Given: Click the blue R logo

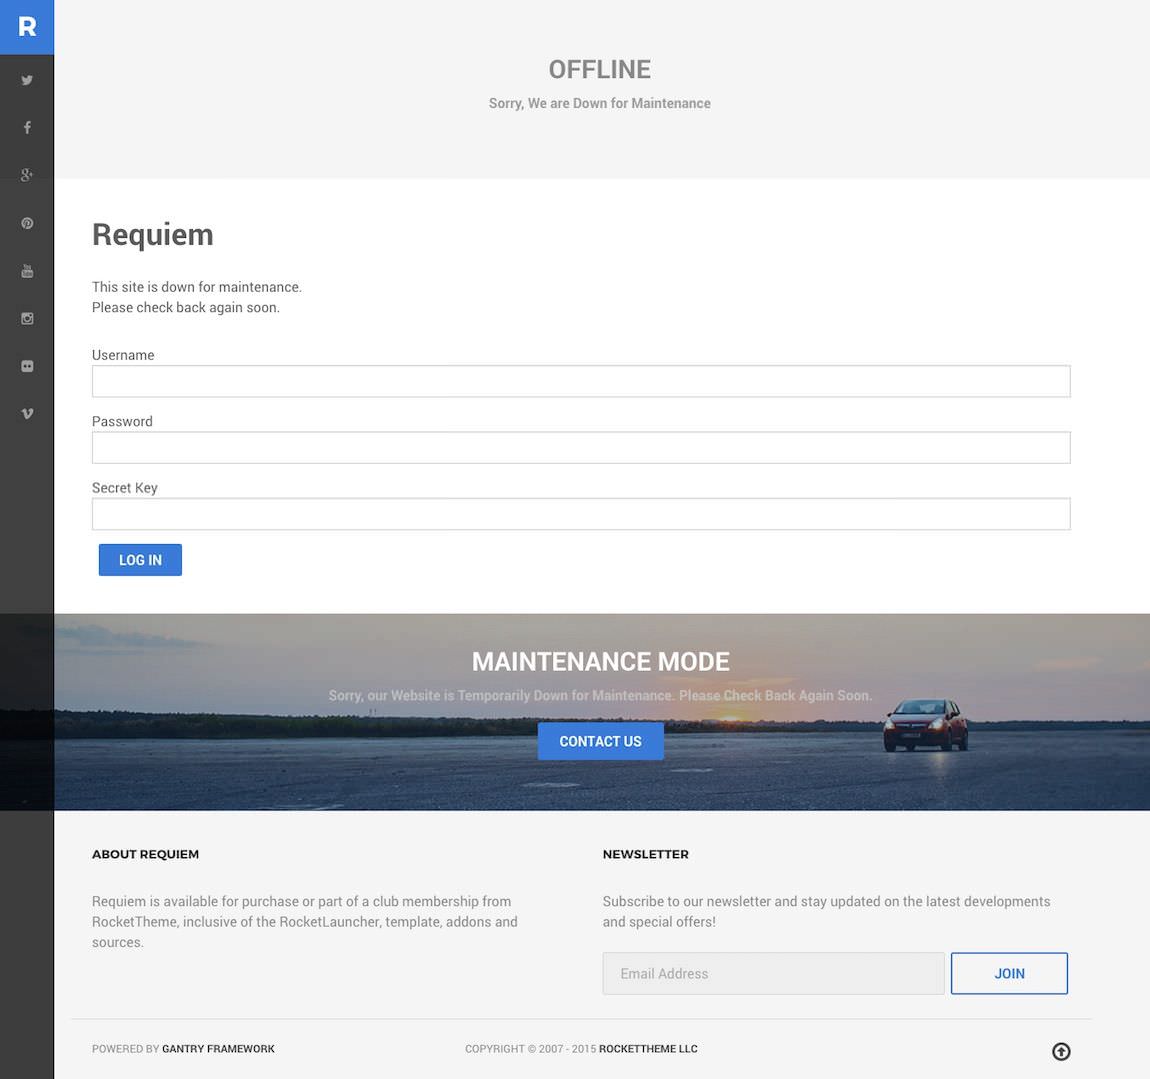Looking at the screenshot, I should coord(27,27).
